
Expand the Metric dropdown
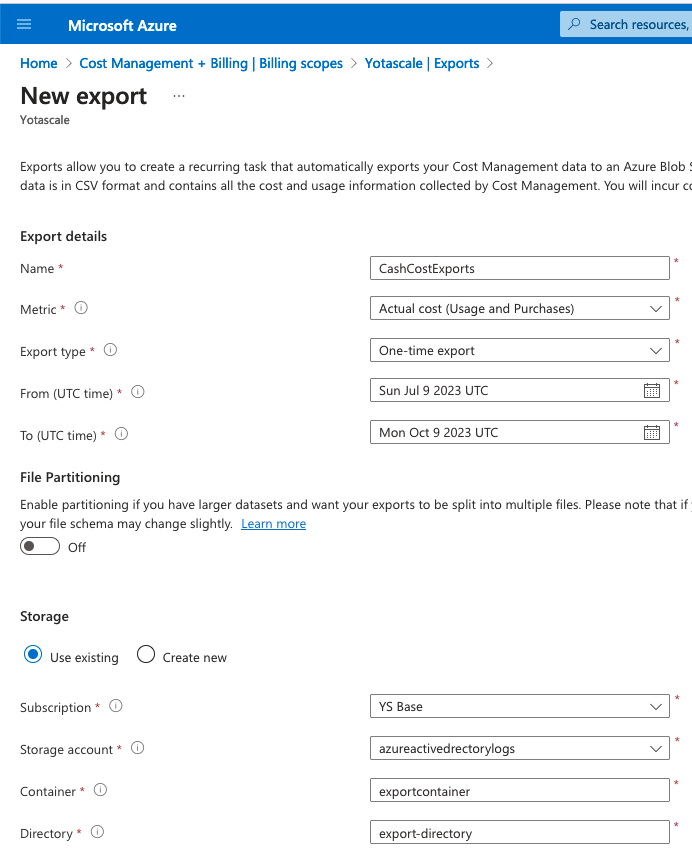click(519, 309)
